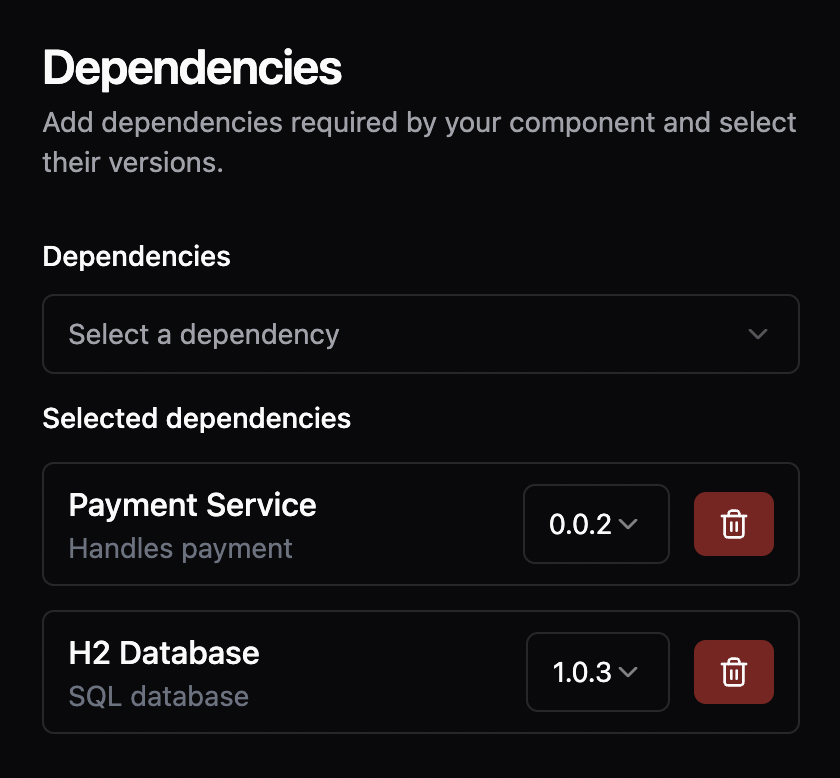Click the Select a dependency placeholder text
This screenshot has height=778, width=840.
(x=204, y=335)
